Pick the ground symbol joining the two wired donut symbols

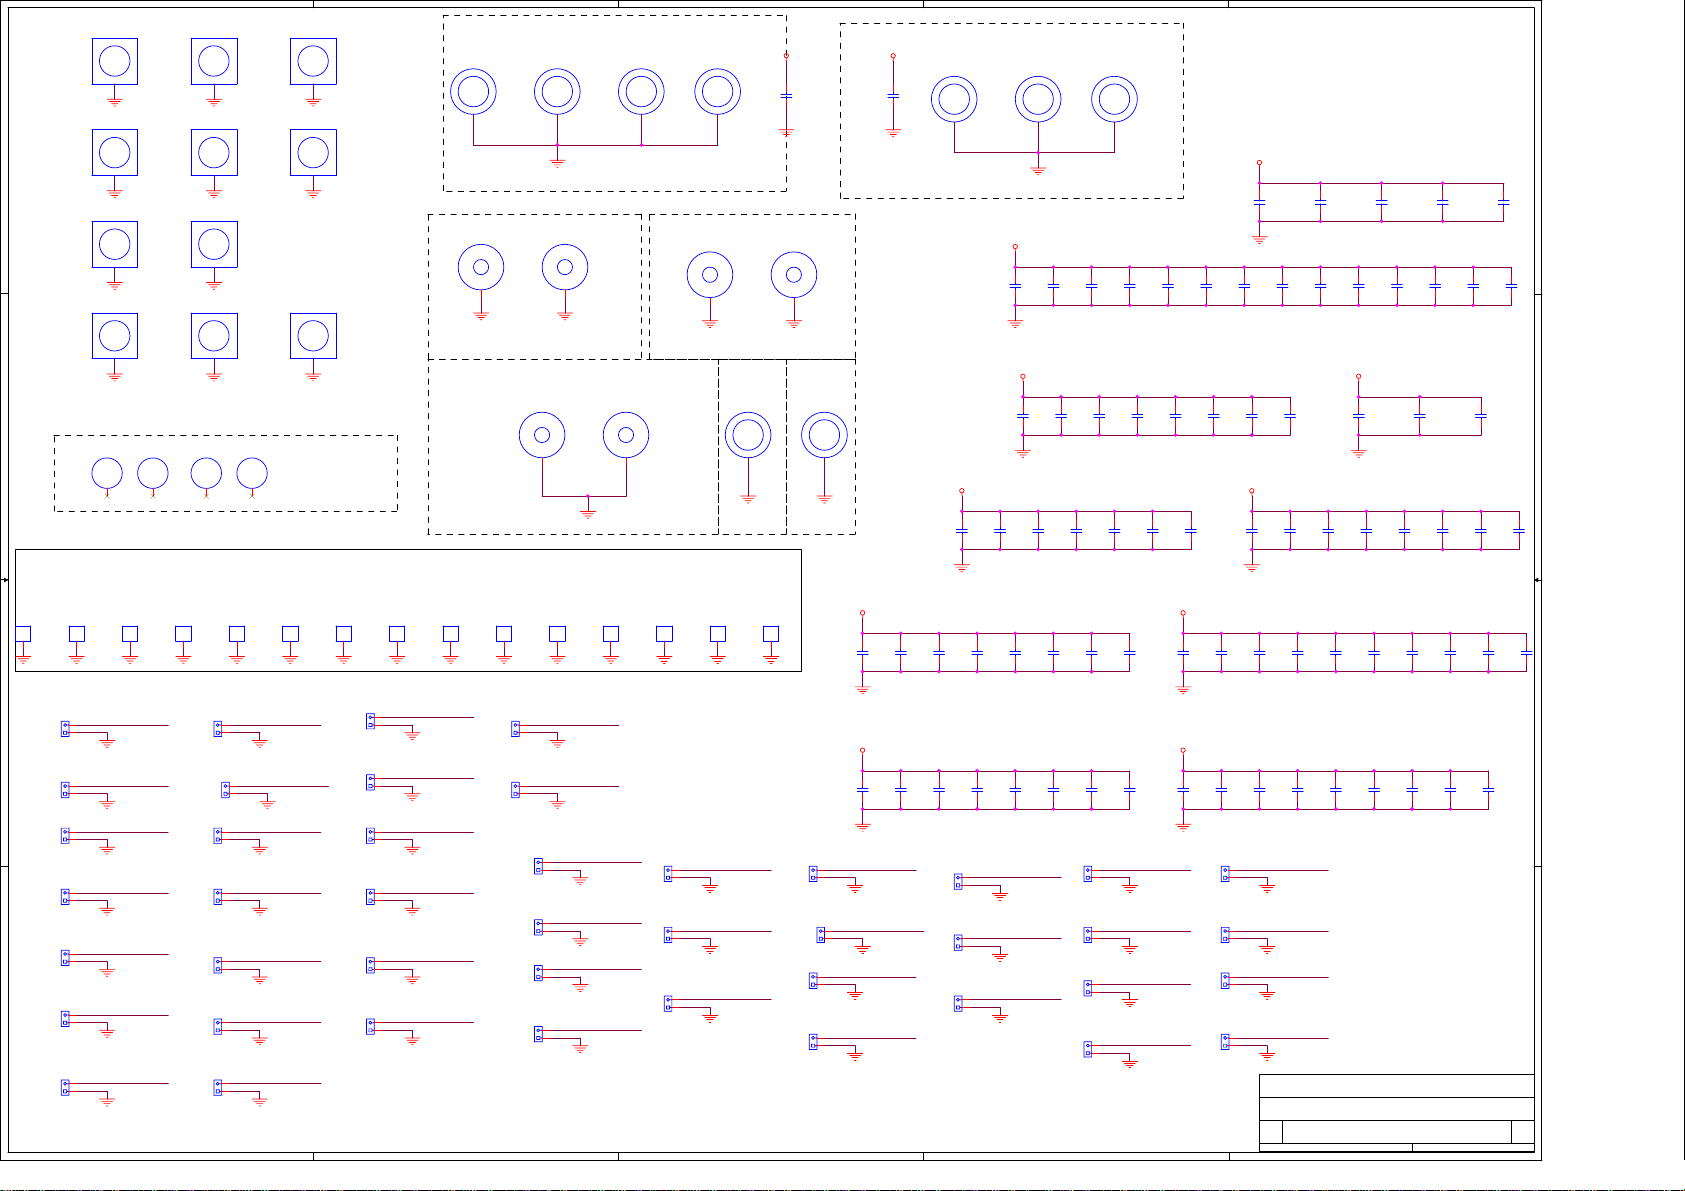588,513
